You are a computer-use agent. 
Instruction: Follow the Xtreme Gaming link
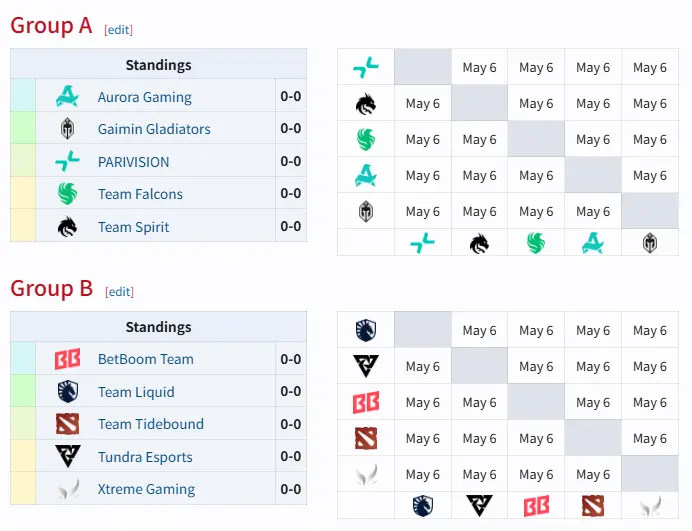(147, 490)
